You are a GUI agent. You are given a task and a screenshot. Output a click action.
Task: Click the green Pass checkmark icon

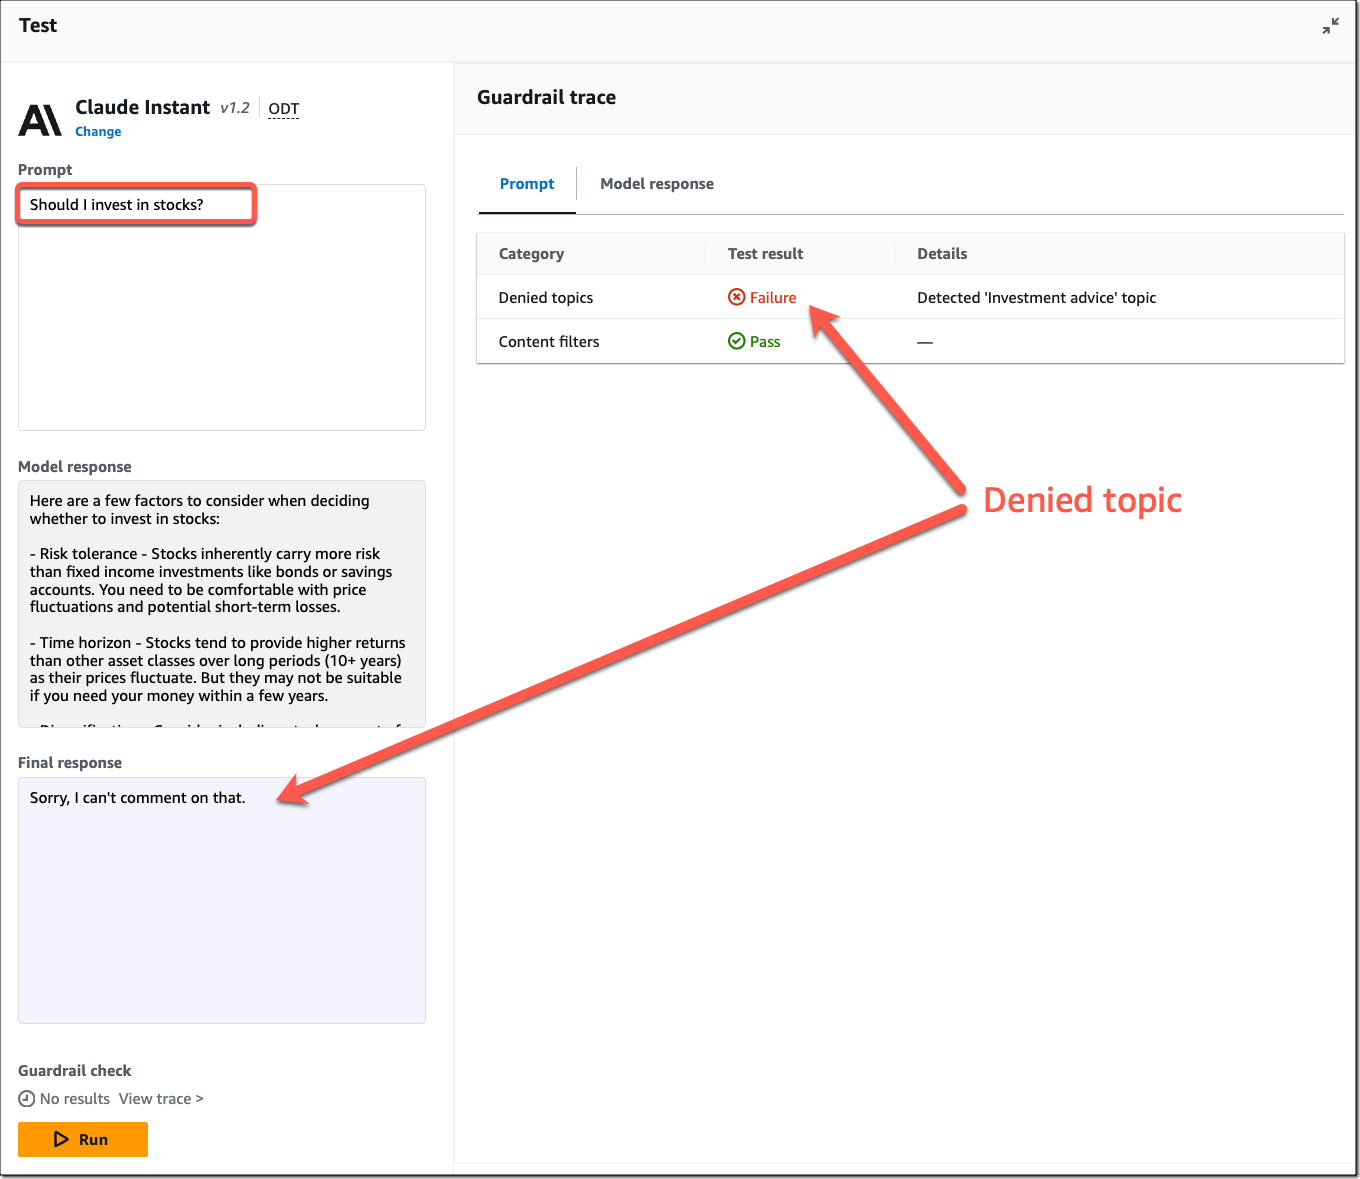[x=737, y=341]
